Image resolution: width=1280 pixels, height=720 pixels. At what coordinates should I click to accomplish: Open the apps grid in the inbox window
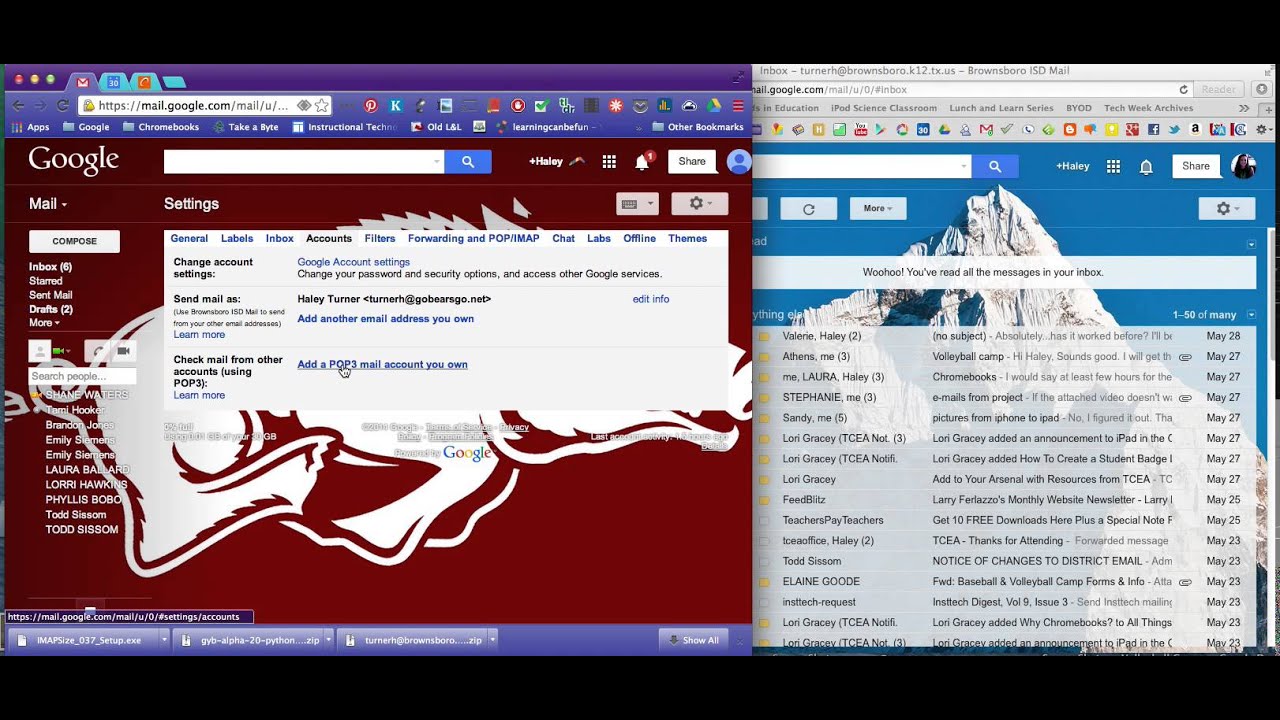tap(1113, 166)
